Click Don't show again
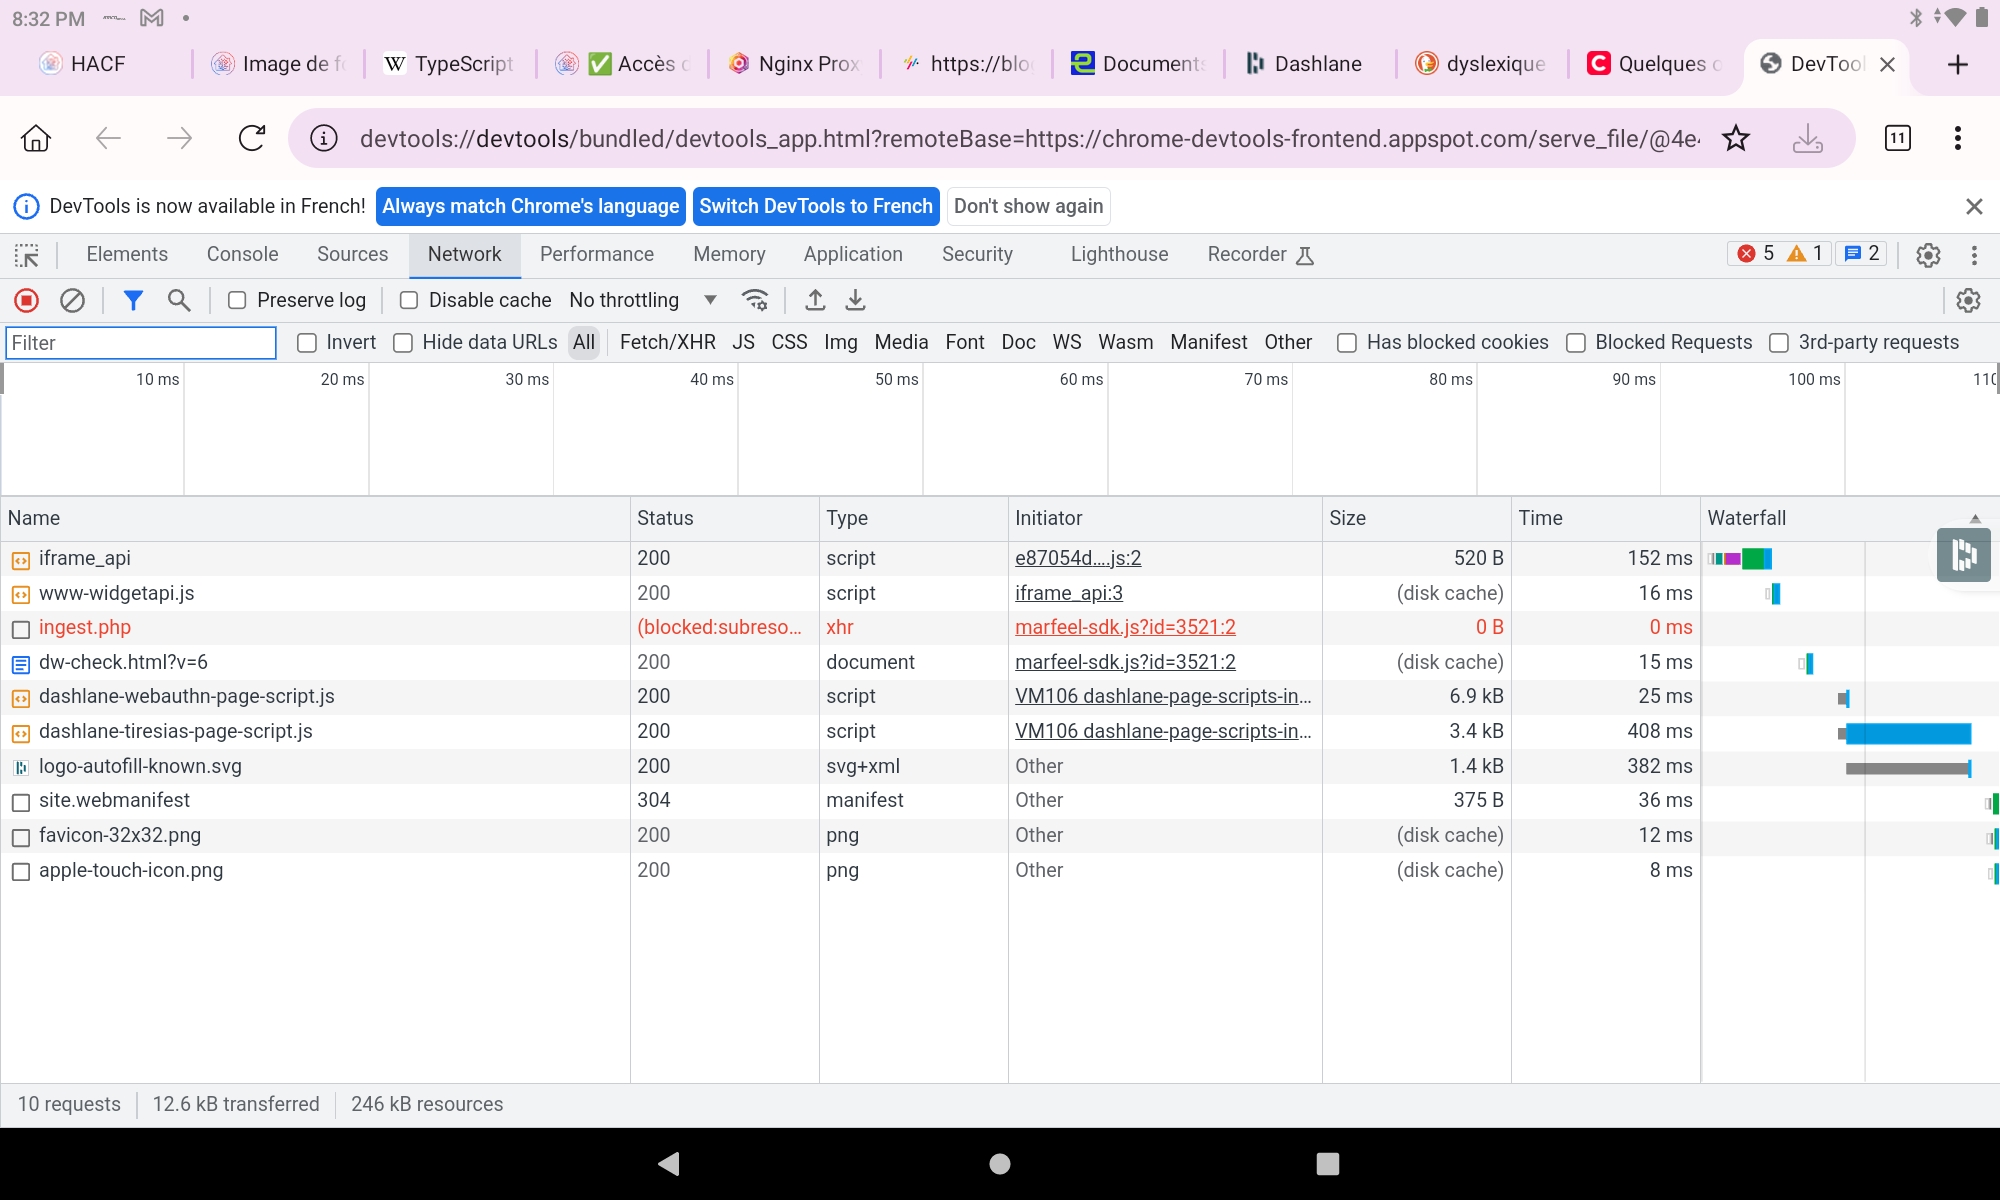This screenshot has height=1200, width=2000. pos(1028,206)
